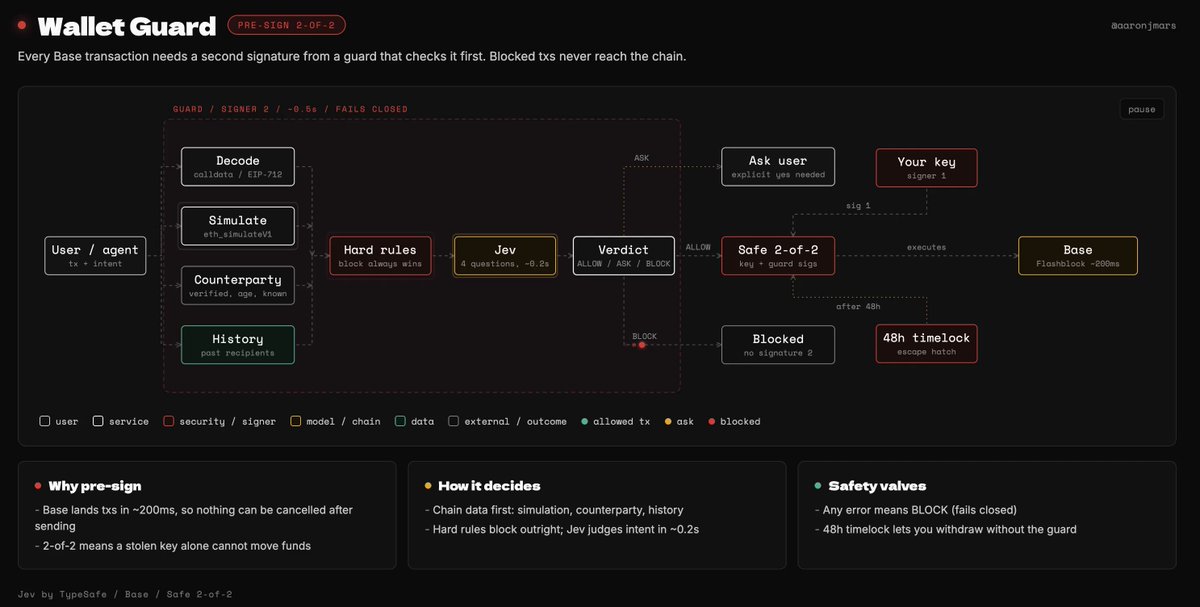Select the Base Flashblock node
This screenshot has height=607, width=1200.
[1078, 256]
